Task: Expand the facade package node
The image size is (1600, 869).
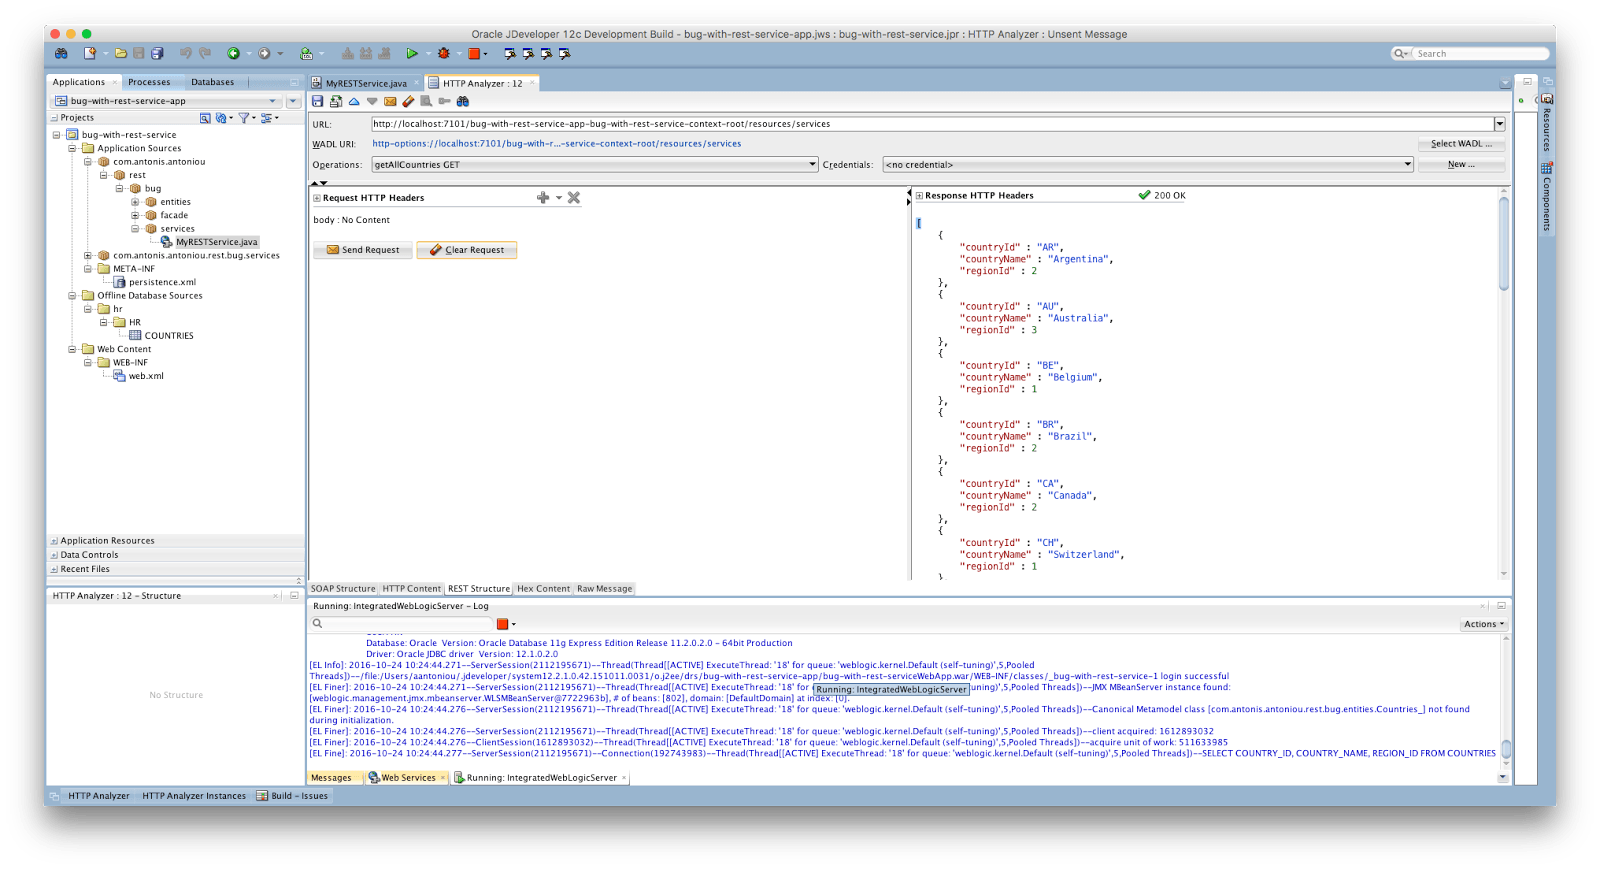Action: (135, 215)
